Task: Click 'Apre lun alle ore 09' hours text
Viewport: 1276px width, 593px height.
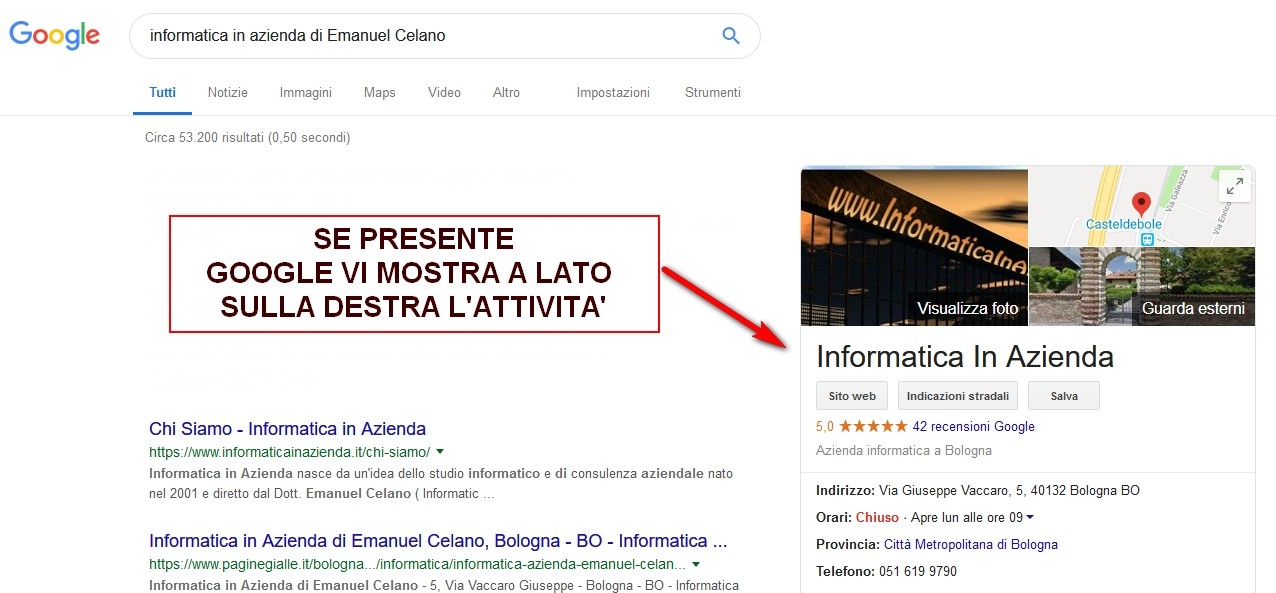Action: 967,518
